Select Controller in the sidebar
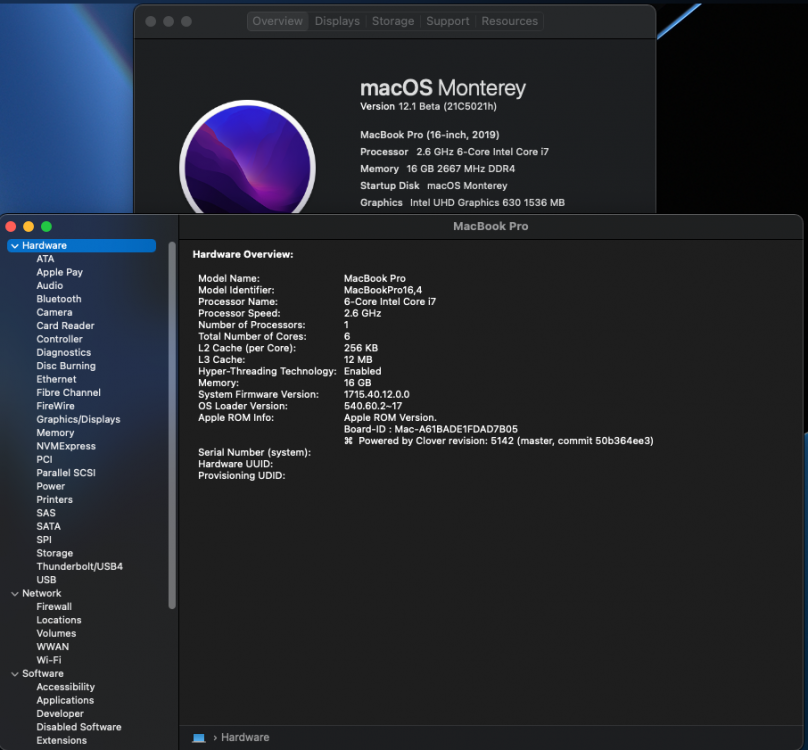 [59, 339]
